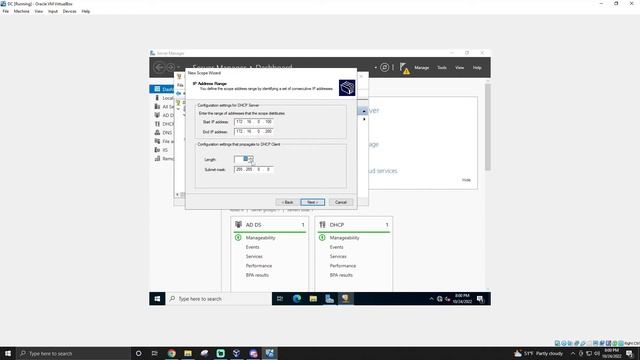
Task: Open the VM Action Center notifications
Action: coord(480,299)
